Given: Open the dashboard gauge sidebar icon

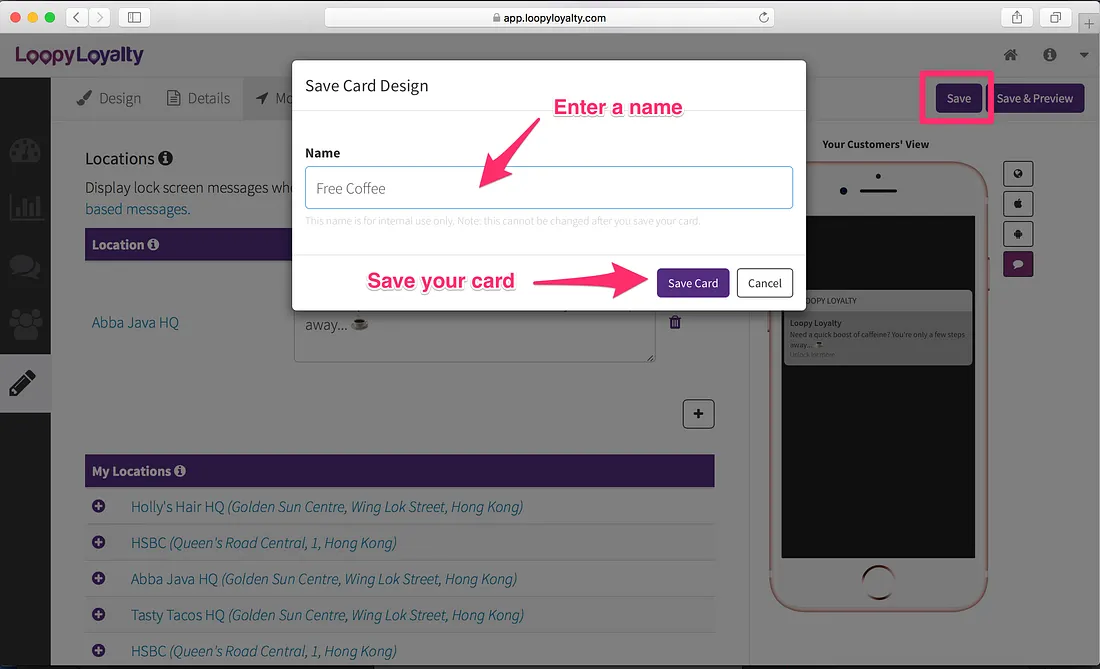Looking at the screenshot, I should tap(25, 151).
